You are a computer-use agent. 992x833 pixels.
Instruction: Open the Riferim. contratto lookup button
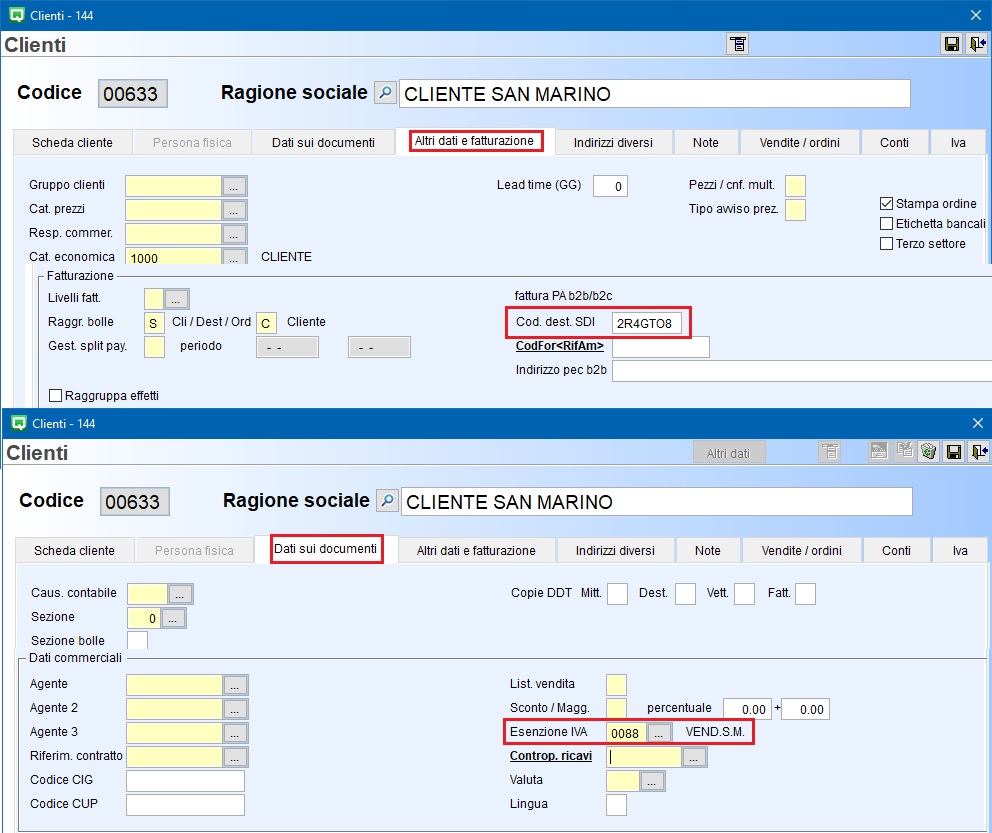tap(235, 757)
